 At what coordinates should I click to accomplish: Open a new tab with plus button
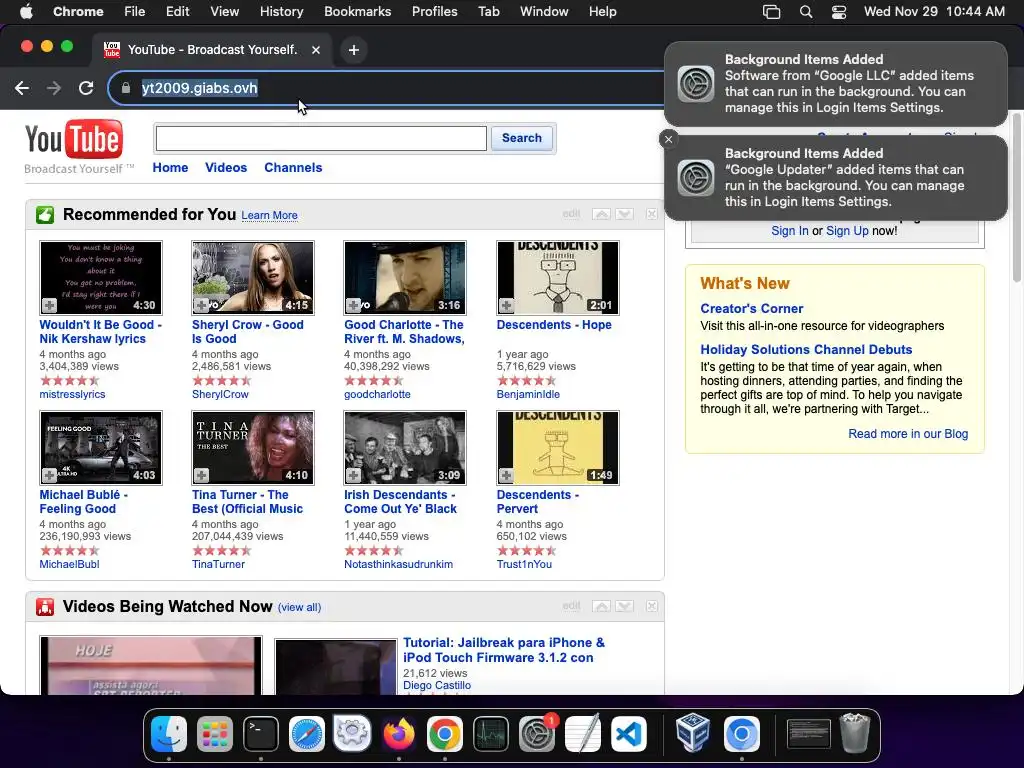point(353,50)
